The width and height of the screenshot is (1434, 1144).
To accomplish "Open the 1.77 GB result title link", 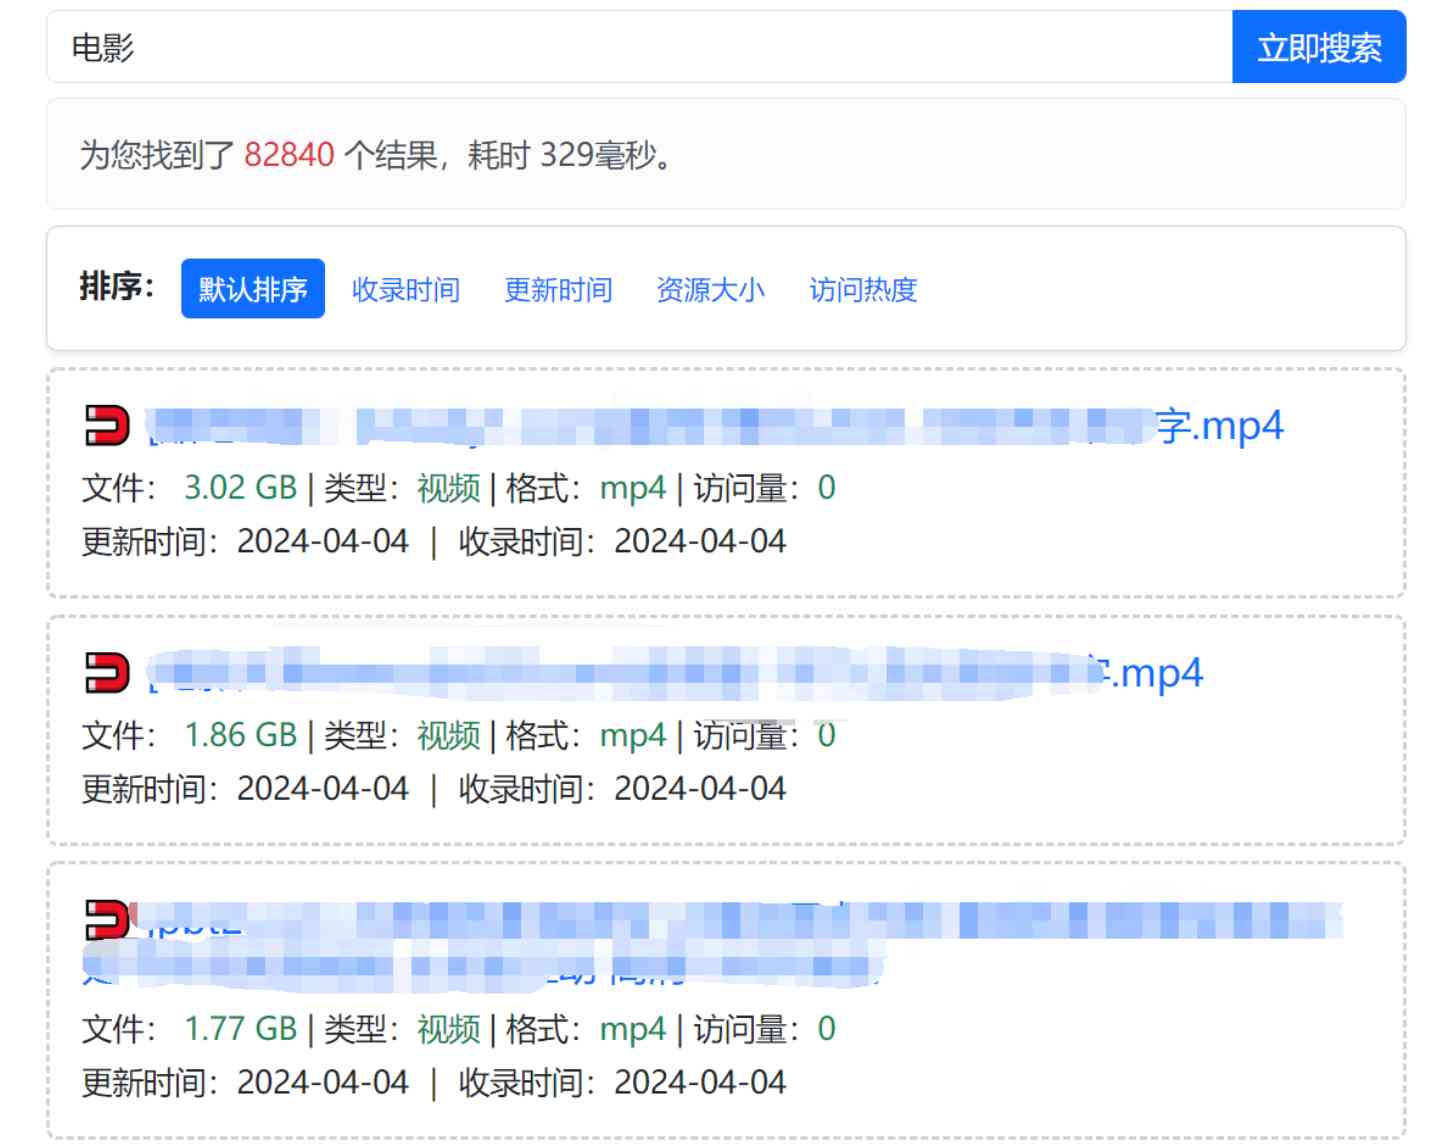I will 712,944.
